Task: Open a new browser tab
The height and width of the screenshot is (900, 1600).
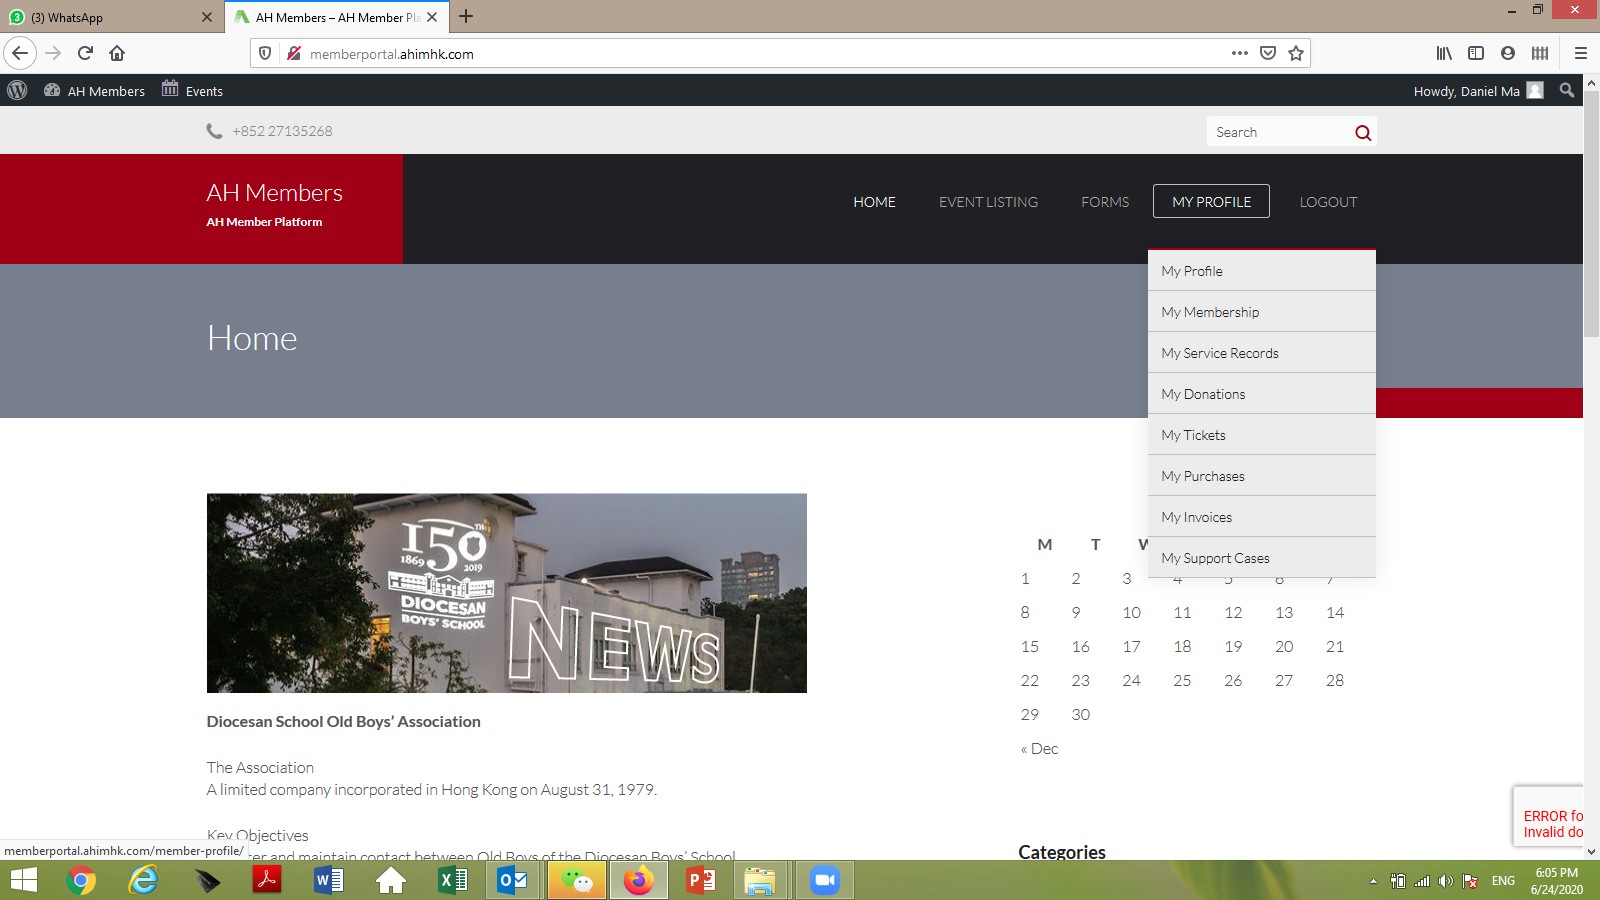Action: click(466, 16)
